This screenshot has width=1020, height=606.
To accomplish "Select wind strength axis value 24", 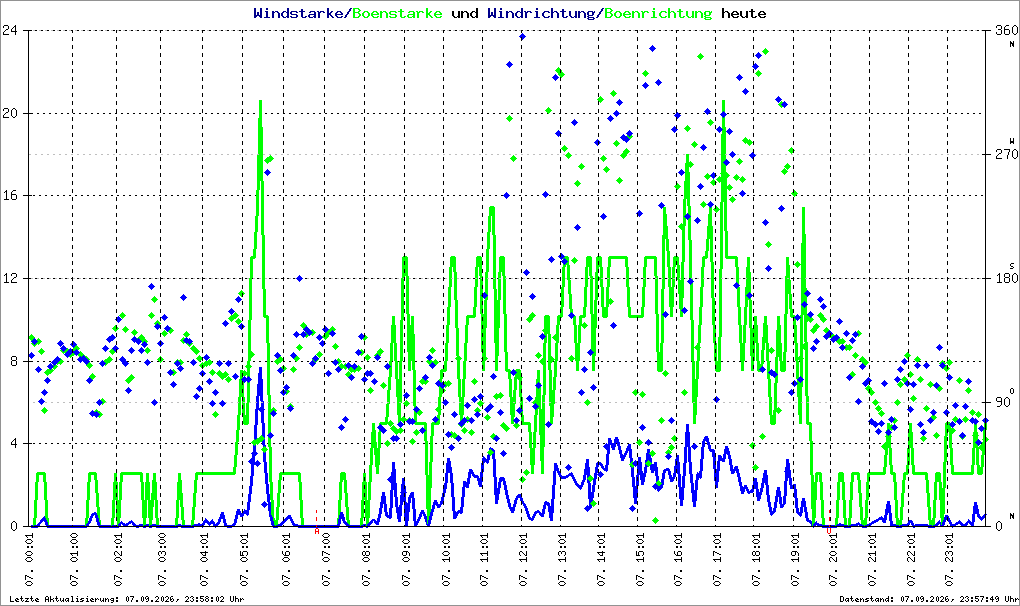I will [9, 30].
